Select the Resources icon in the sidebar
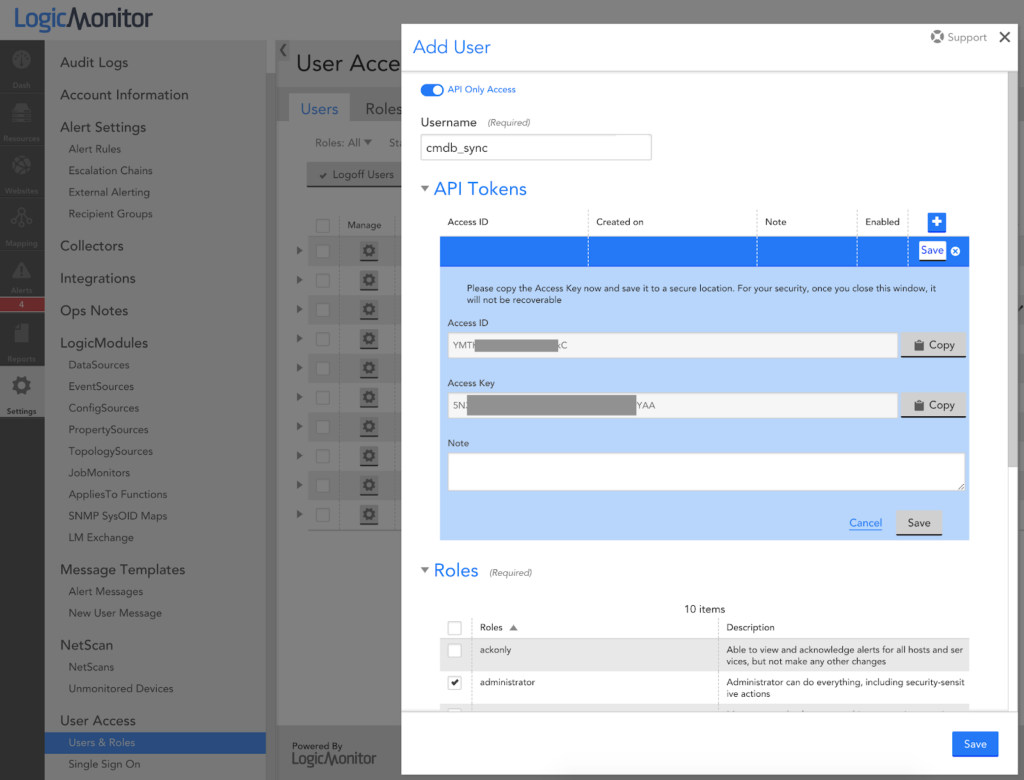The height and width of the screenshot is (780, 1024). (20, 115)
